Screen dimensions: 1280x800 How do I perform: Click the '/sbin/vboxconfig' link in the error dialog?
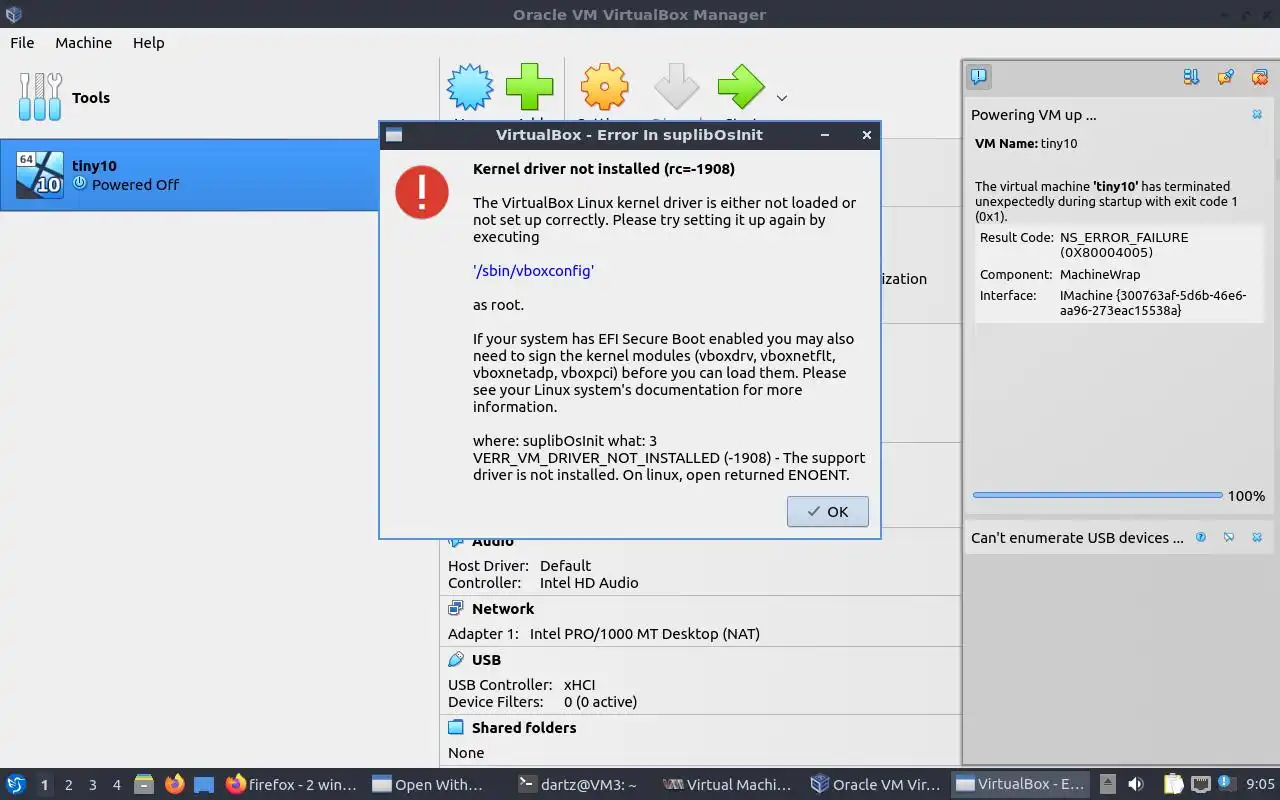[533, 271]
